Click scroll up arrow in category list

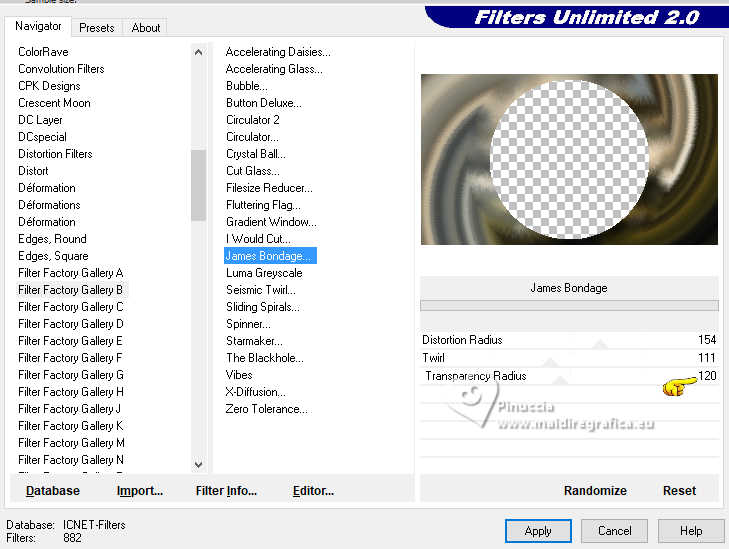click(199, 52)
